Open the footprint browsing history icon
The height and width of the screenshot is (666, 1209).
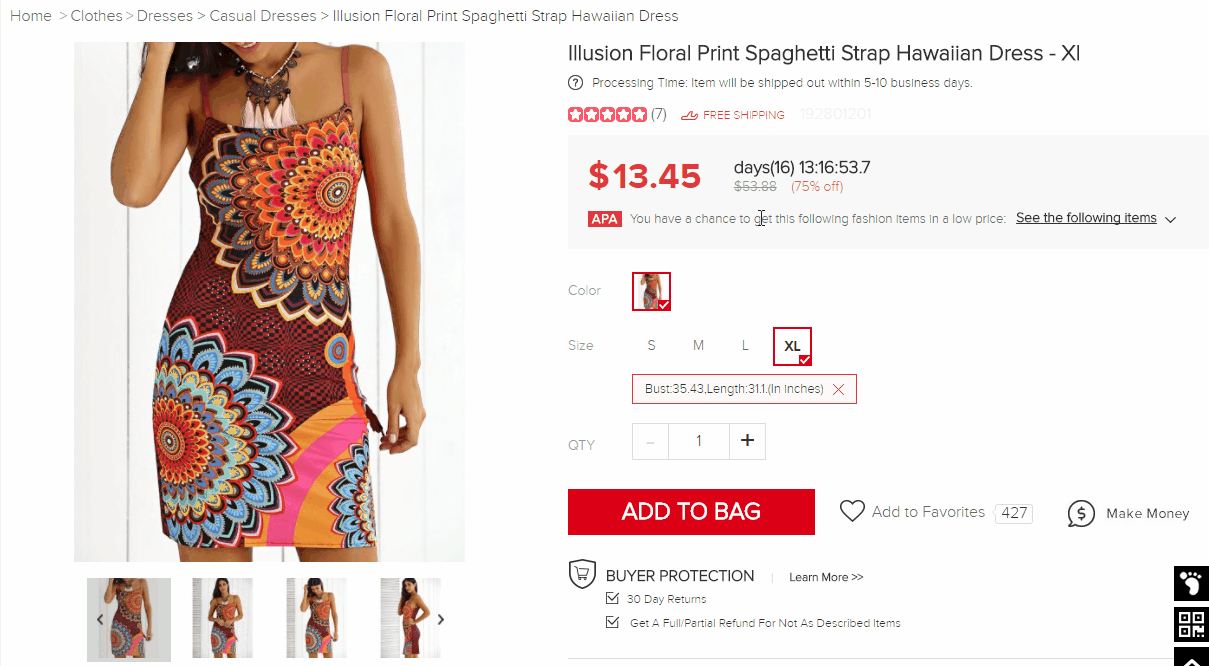(1190, 582)
